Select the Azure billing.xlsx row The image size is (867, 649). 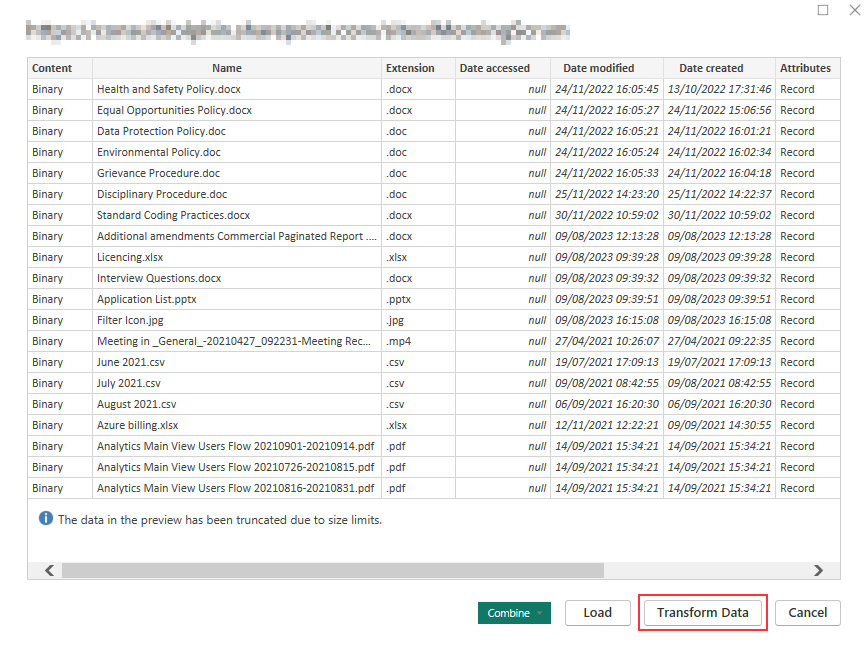click(137, 425)
